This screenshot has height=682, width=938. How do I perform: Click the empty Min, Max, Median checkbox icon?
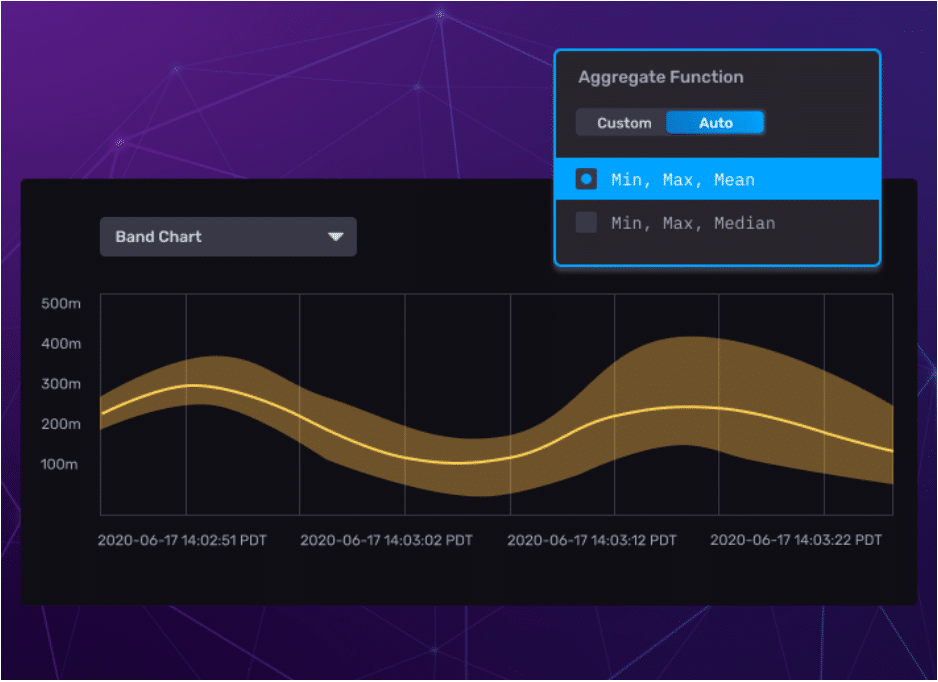(585, 222)
